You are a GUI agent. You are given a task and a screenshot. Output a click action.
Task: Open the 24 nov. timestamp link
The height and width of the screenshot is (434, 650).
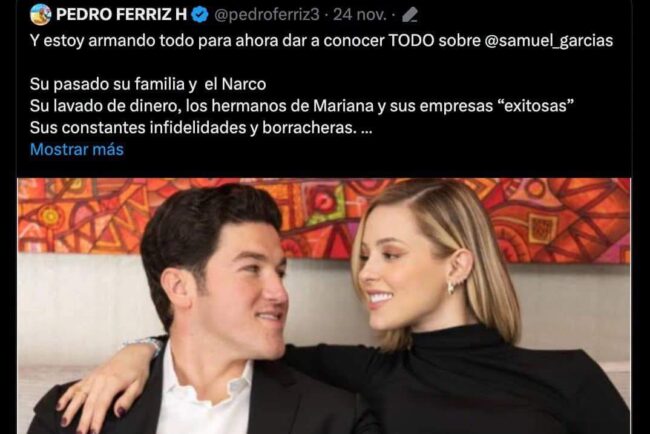pos(359,15)
